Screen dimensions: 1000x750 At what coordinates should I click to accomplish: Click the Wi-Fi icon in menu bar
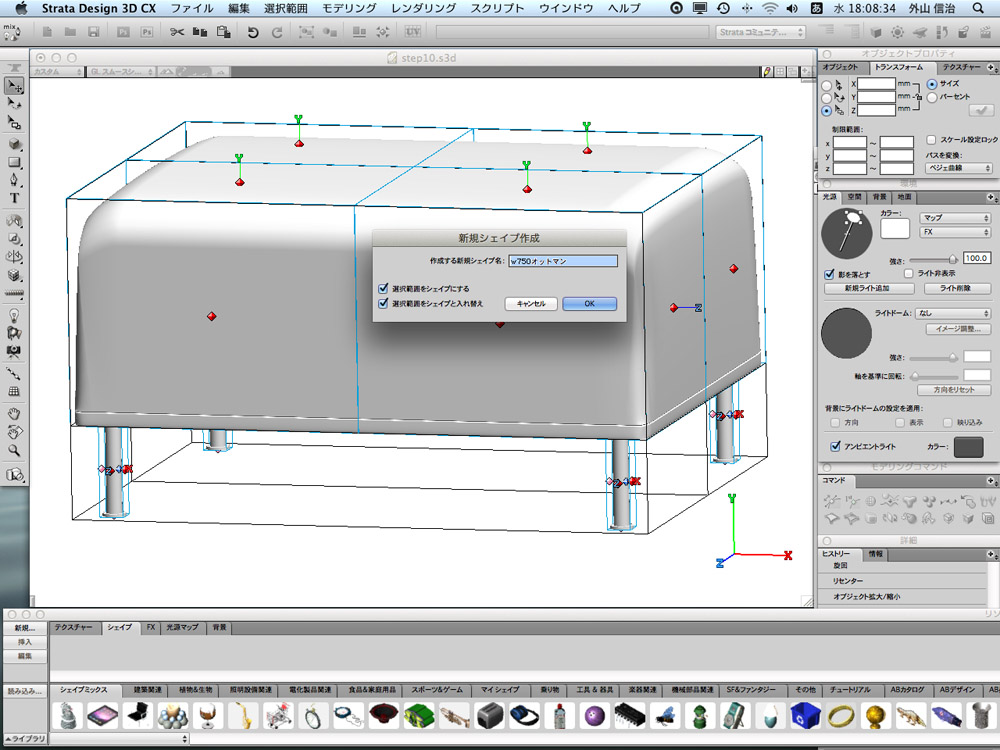coord(770,8)
